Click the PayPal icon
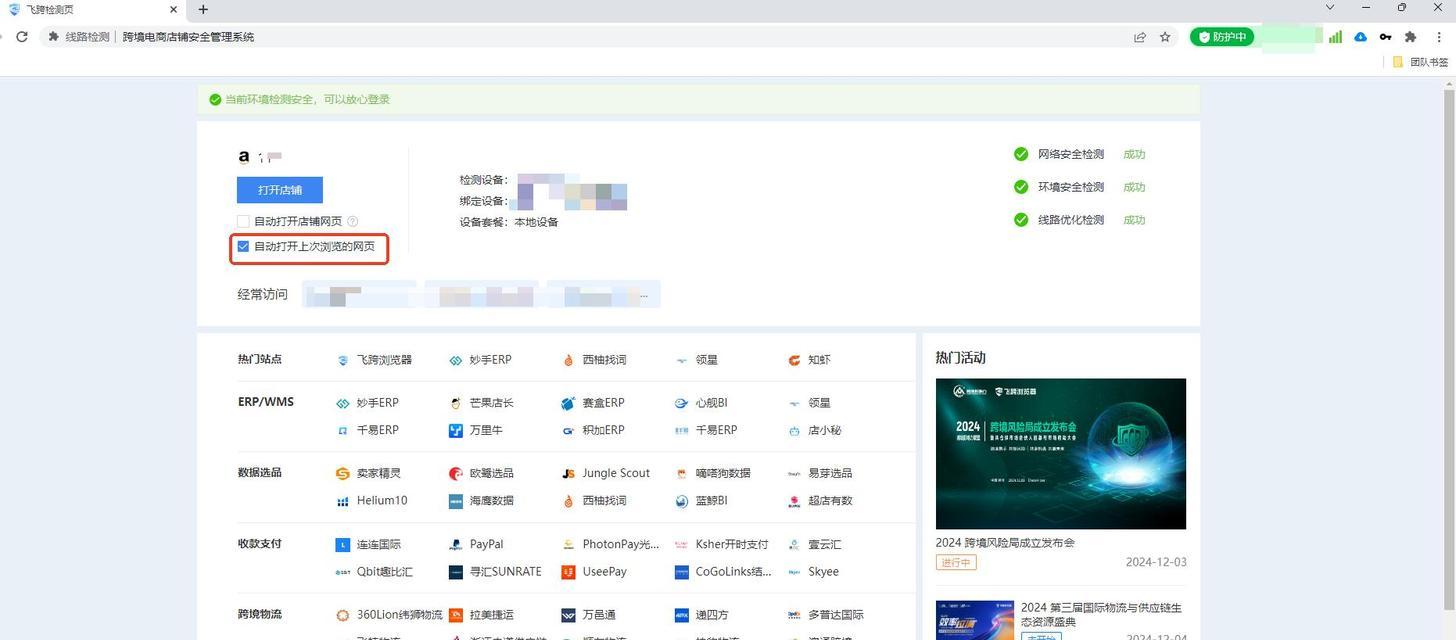The image size is (1456, 640). tap(456, 545)
